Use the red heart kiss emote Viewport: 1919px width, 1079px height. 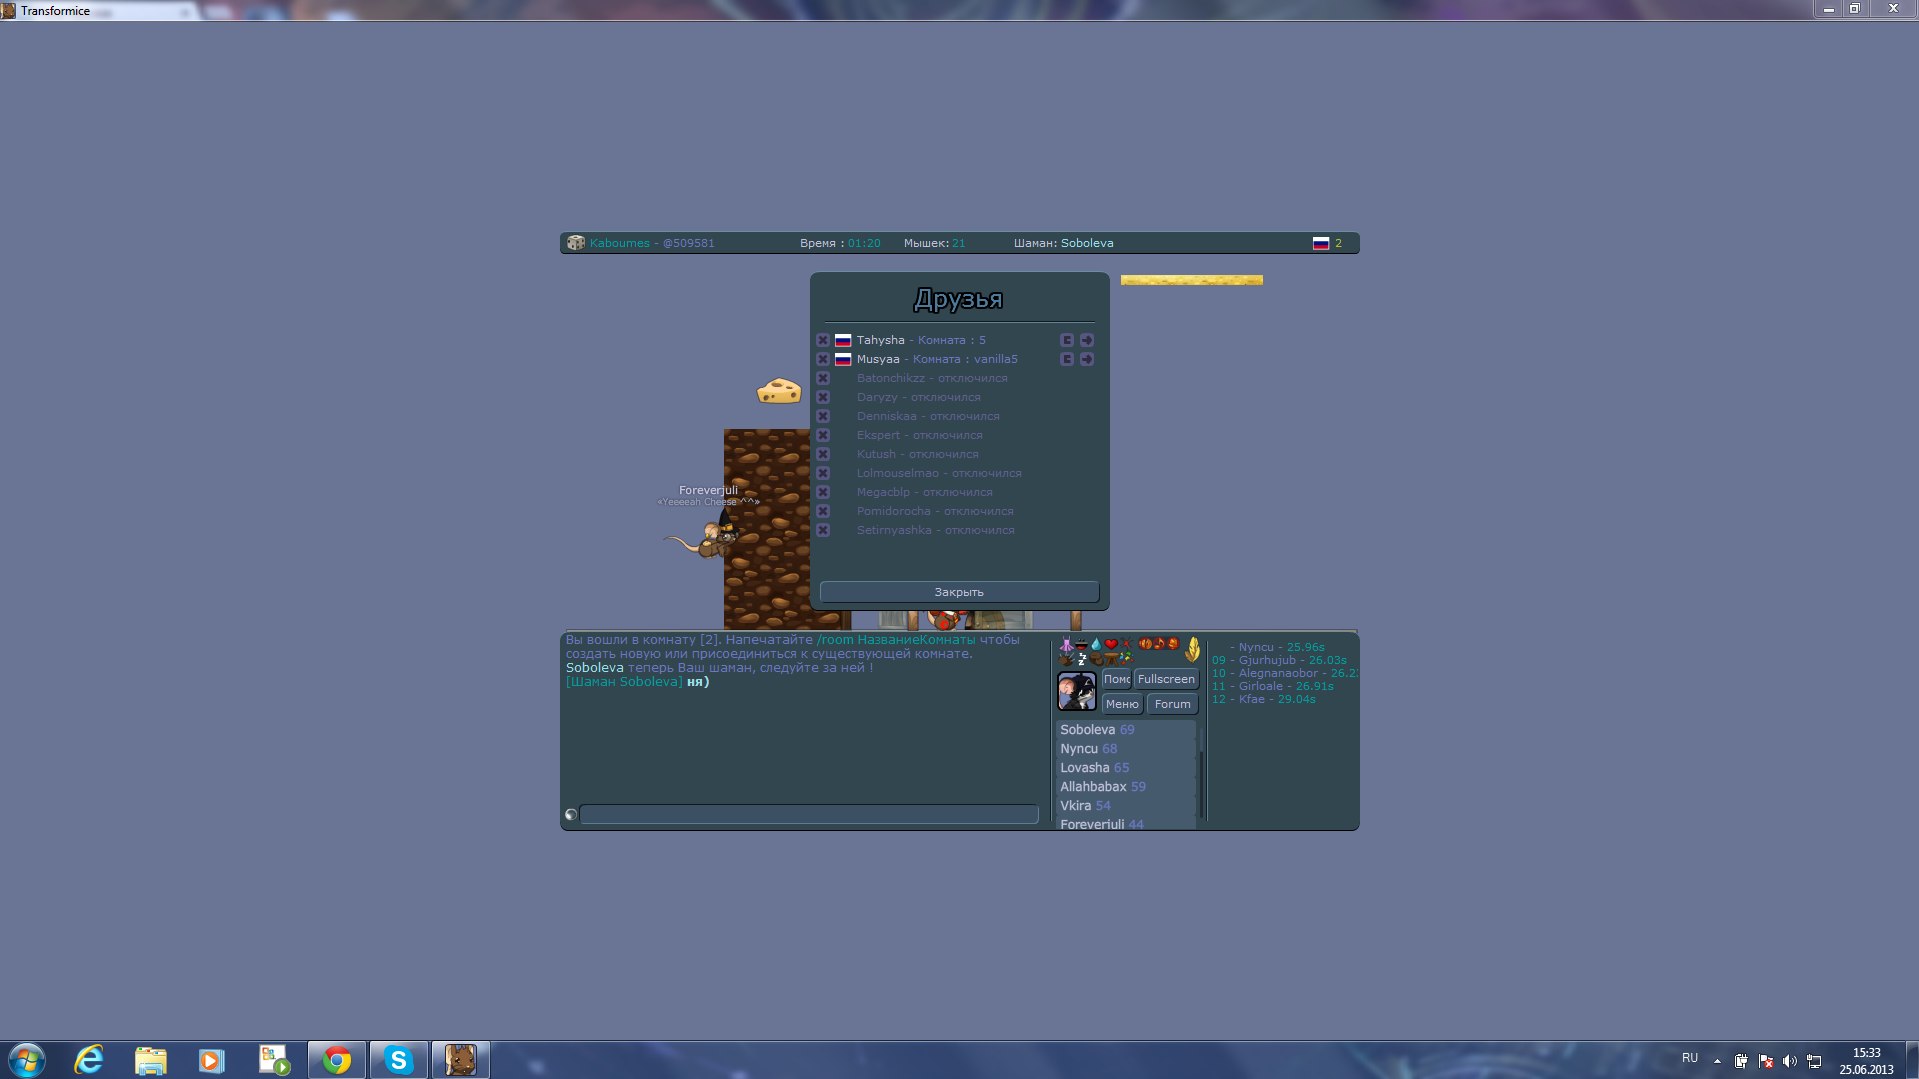point(1111,644)
